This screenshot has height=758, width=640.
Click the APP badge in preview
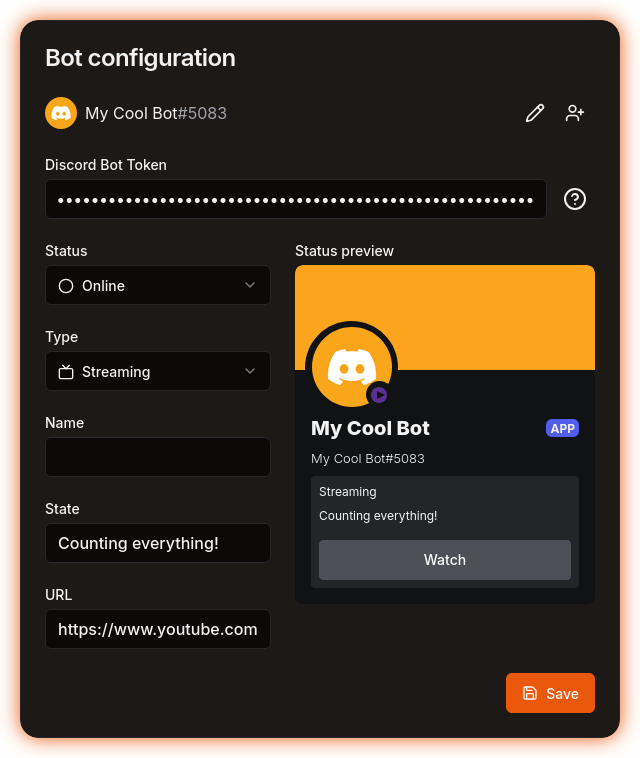(x=562, y=428)
